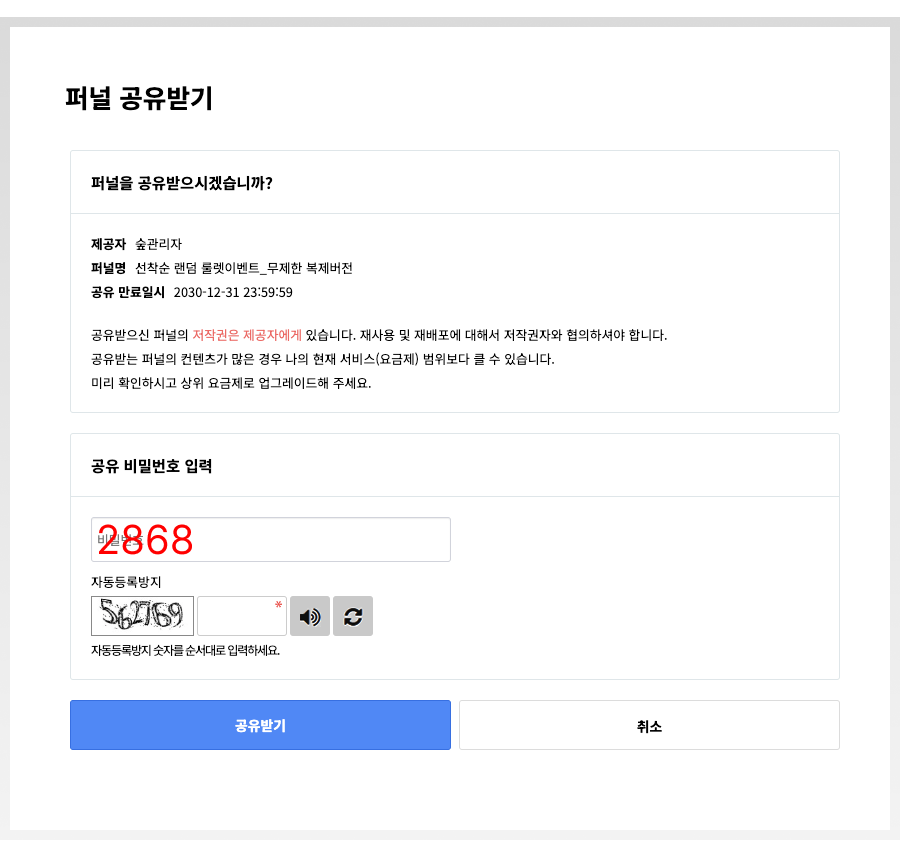Play the audio captcha with speaker icon
Screen dimensions: 900x855
310,616
